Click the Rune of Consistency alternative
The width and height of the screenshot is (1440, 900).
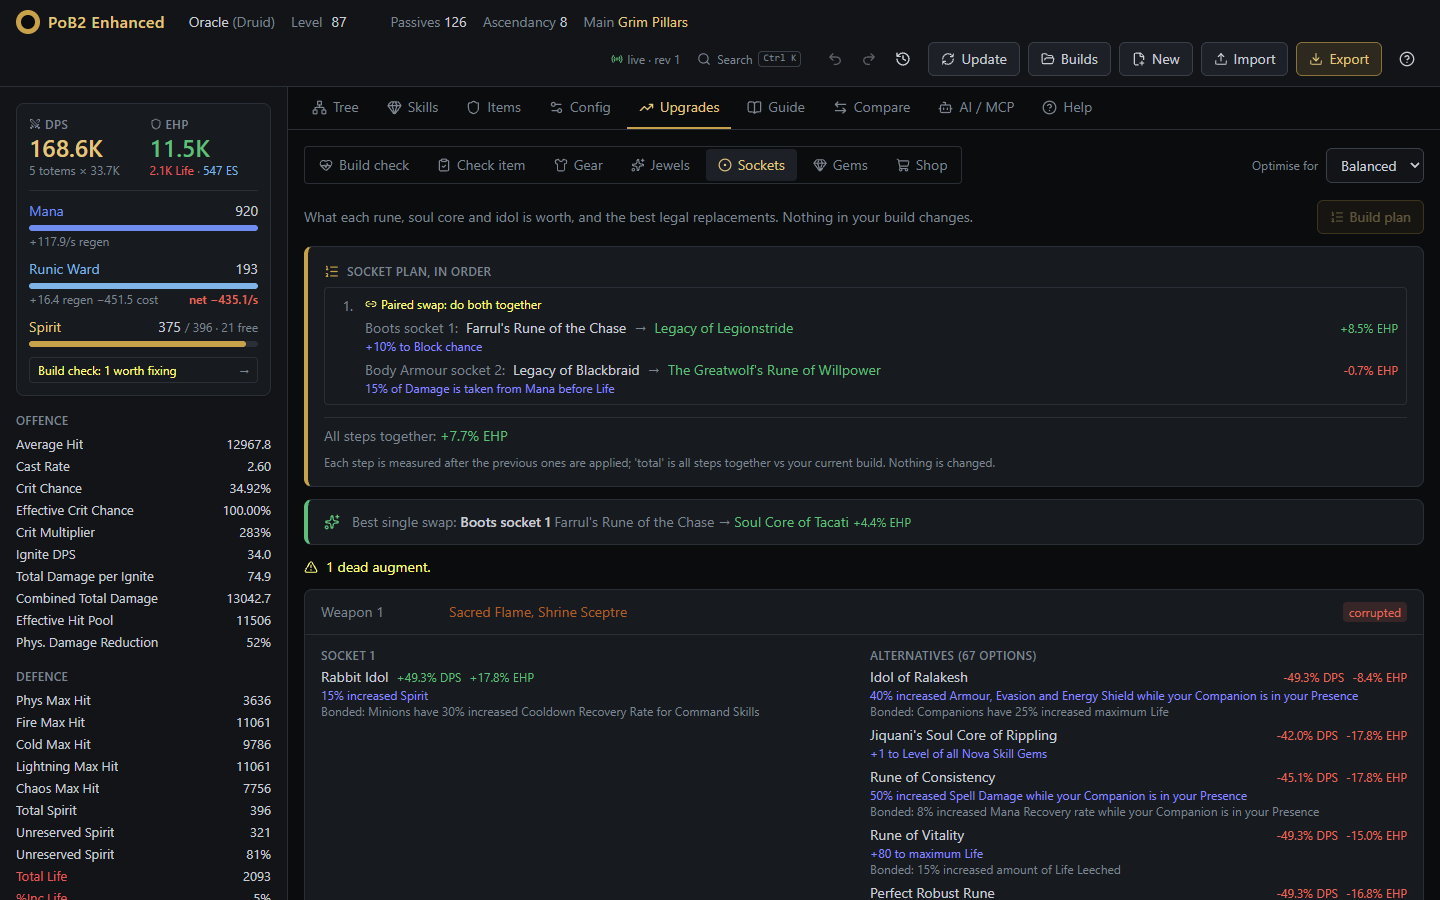click(x=932, y=777)
